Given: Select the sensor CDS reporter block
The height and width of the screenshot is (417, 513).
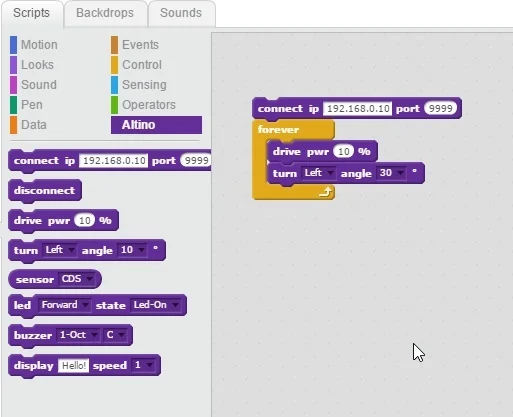Looking at the screenshot, I should (x=55, y=279).
